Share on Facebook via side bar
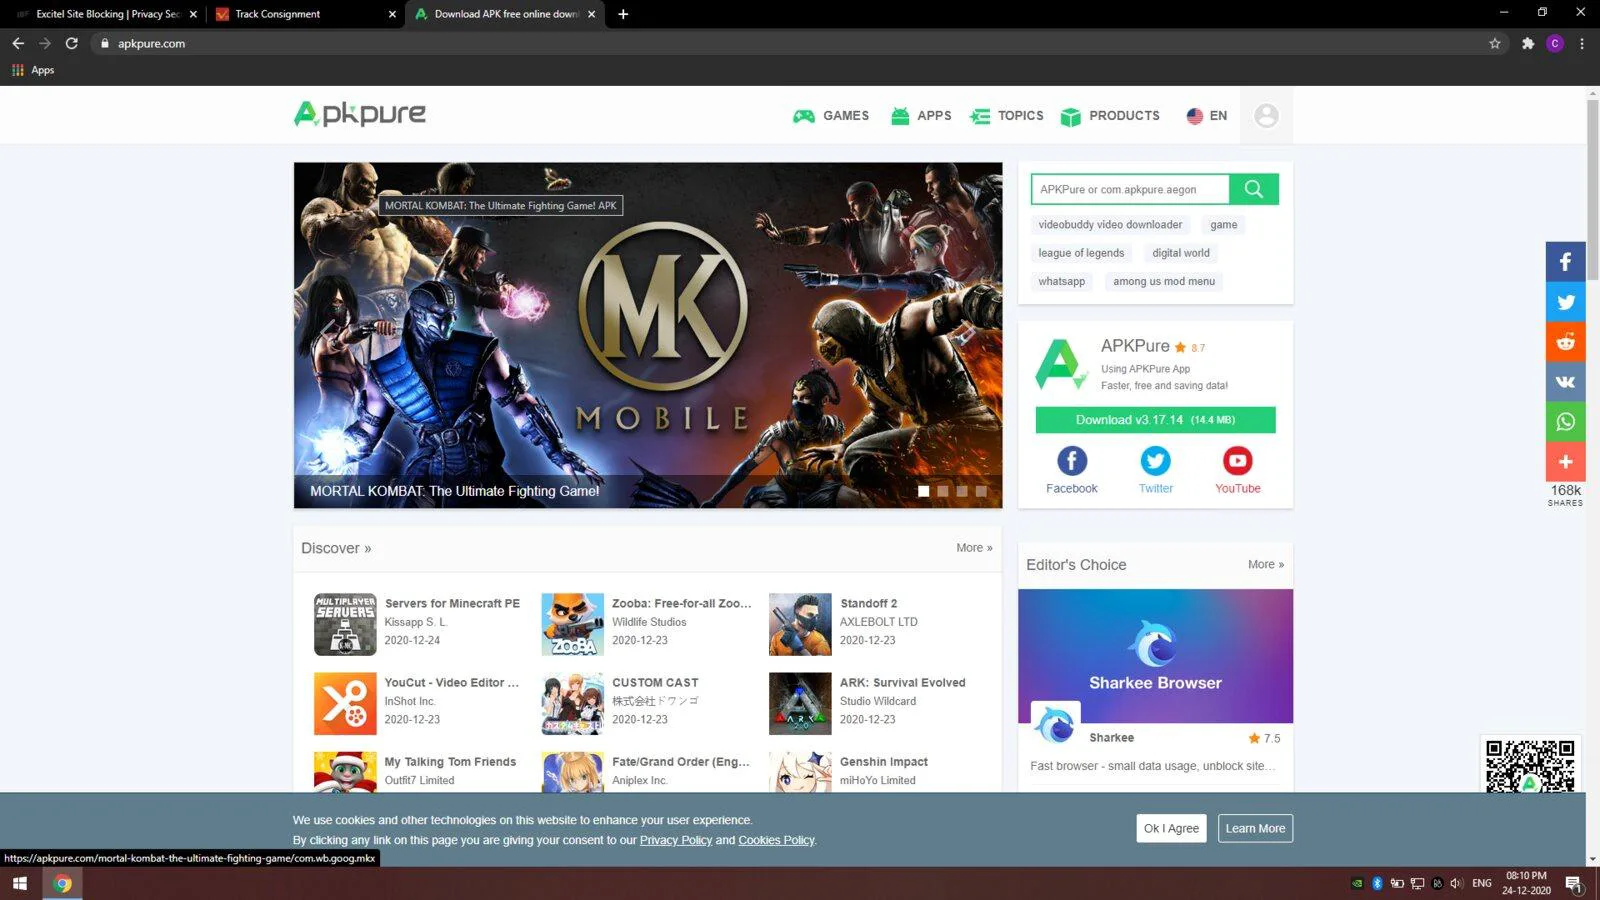The image size is (1600, 900). pos(1566,262)
